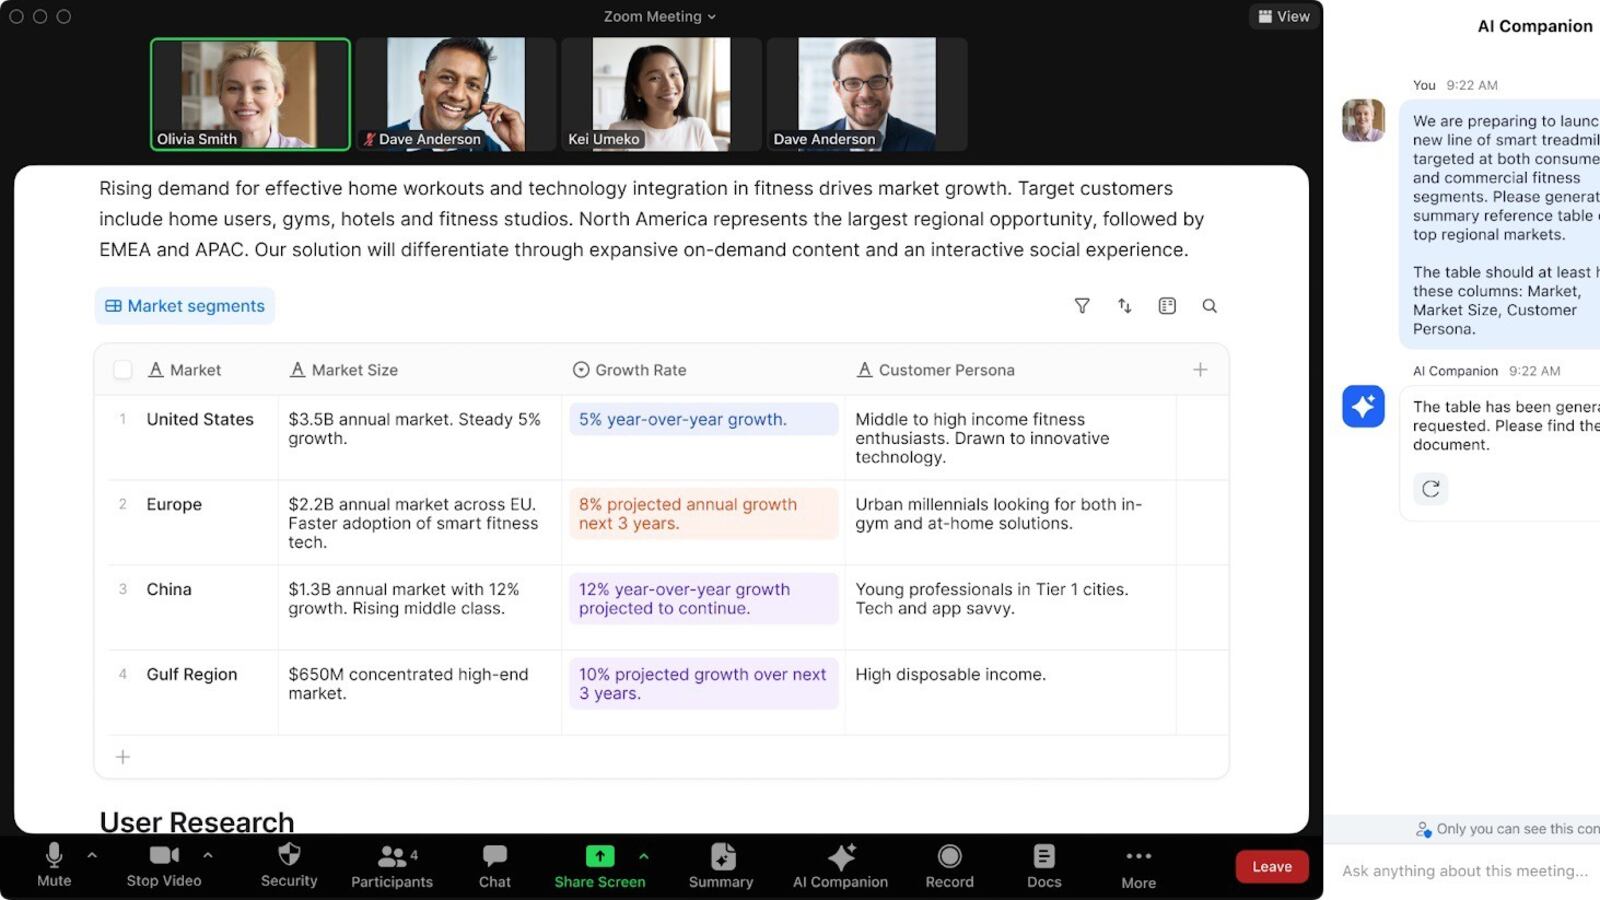Expand video options arrow beside Stop Video
Screen dimensions: 1600x900
click(x=208, y=855)
